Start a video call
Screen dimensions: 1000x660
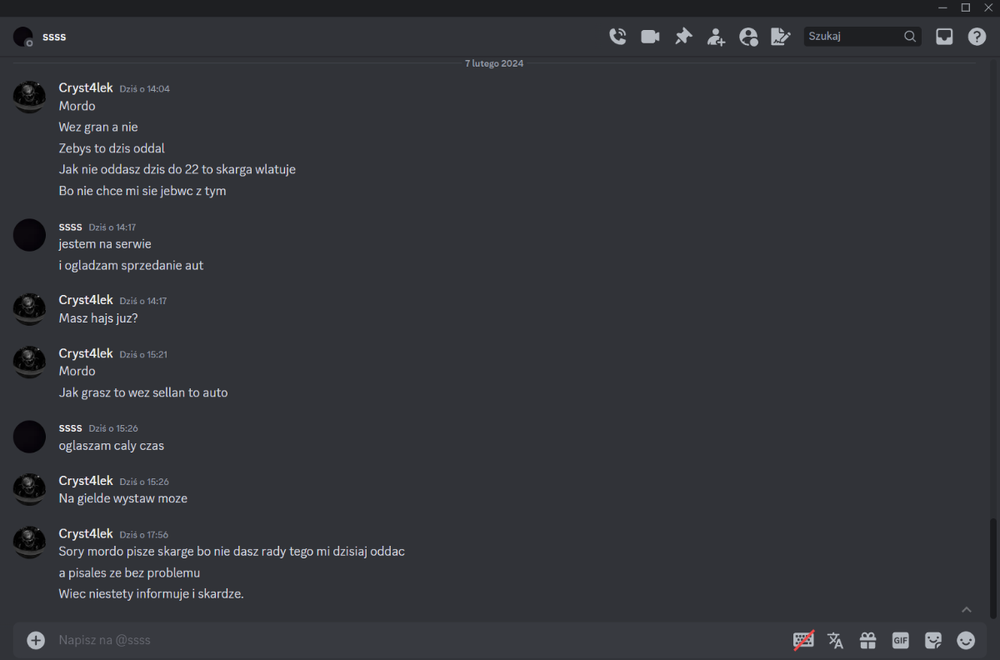coord(650,36)
